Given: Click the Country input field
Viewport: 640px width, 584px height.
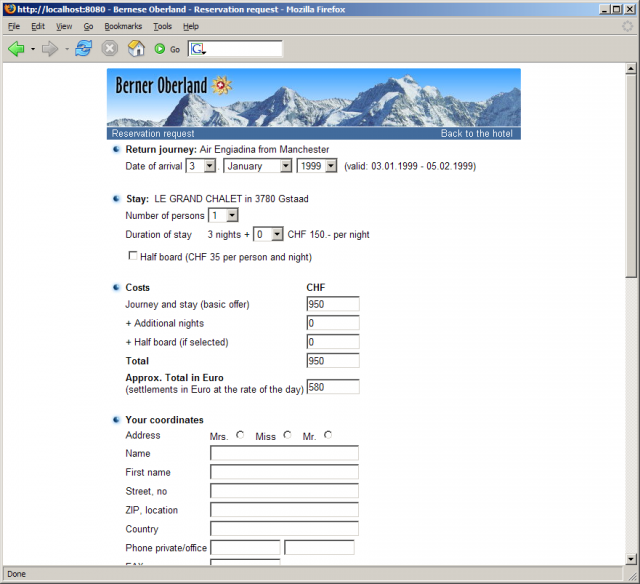Looking at the screenshot, I should coord(284,528).
